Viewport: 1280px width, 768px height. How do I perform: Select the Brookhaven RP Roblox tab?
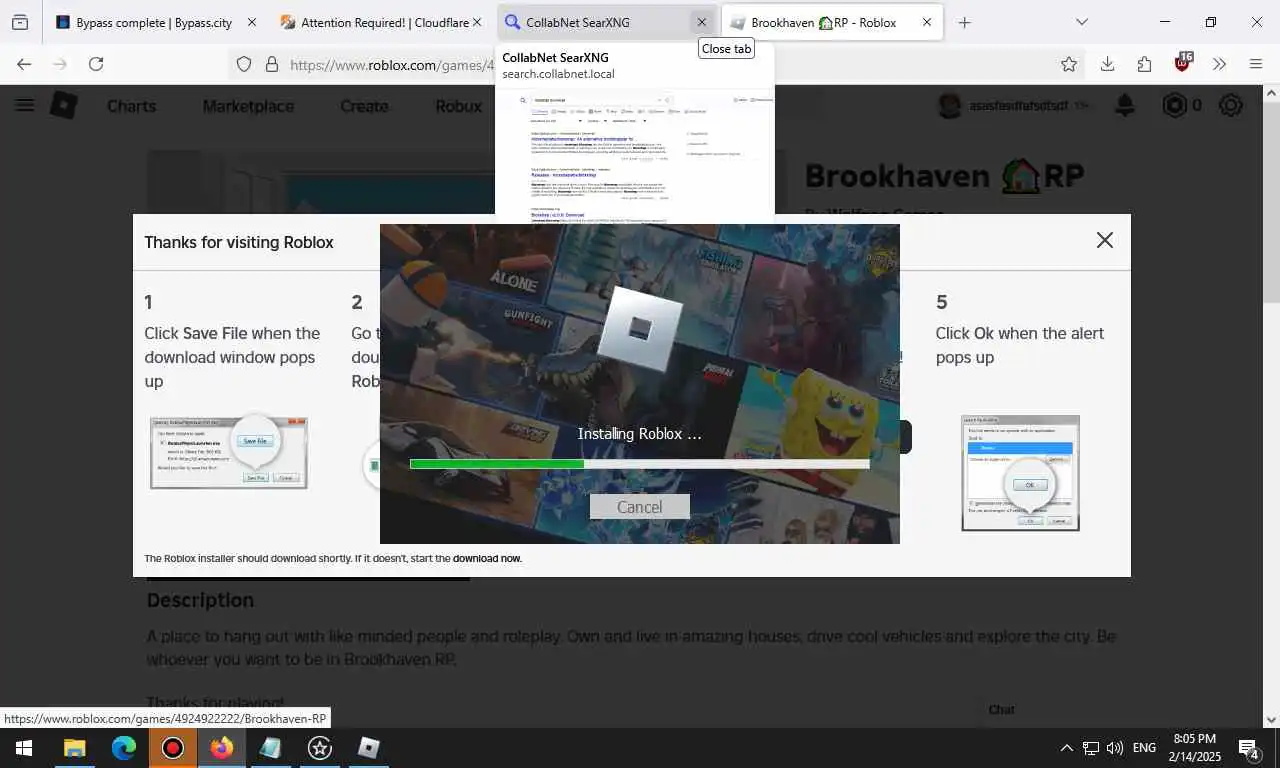[x=832, y=22]
